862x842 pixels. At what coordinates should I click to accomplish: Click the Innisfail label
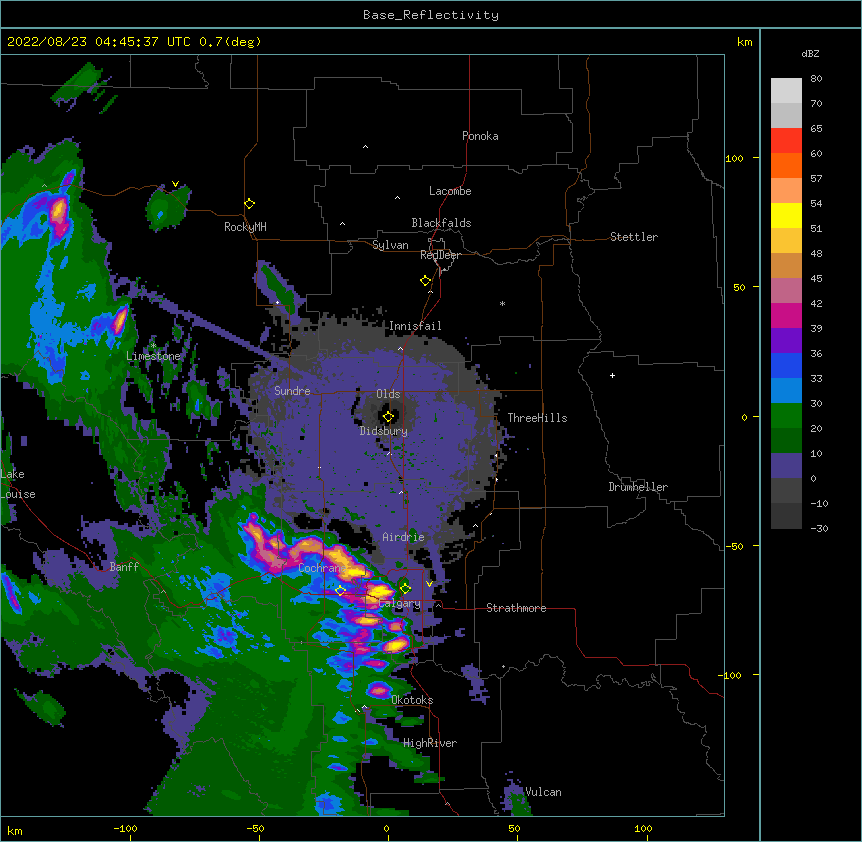(415, 326)
